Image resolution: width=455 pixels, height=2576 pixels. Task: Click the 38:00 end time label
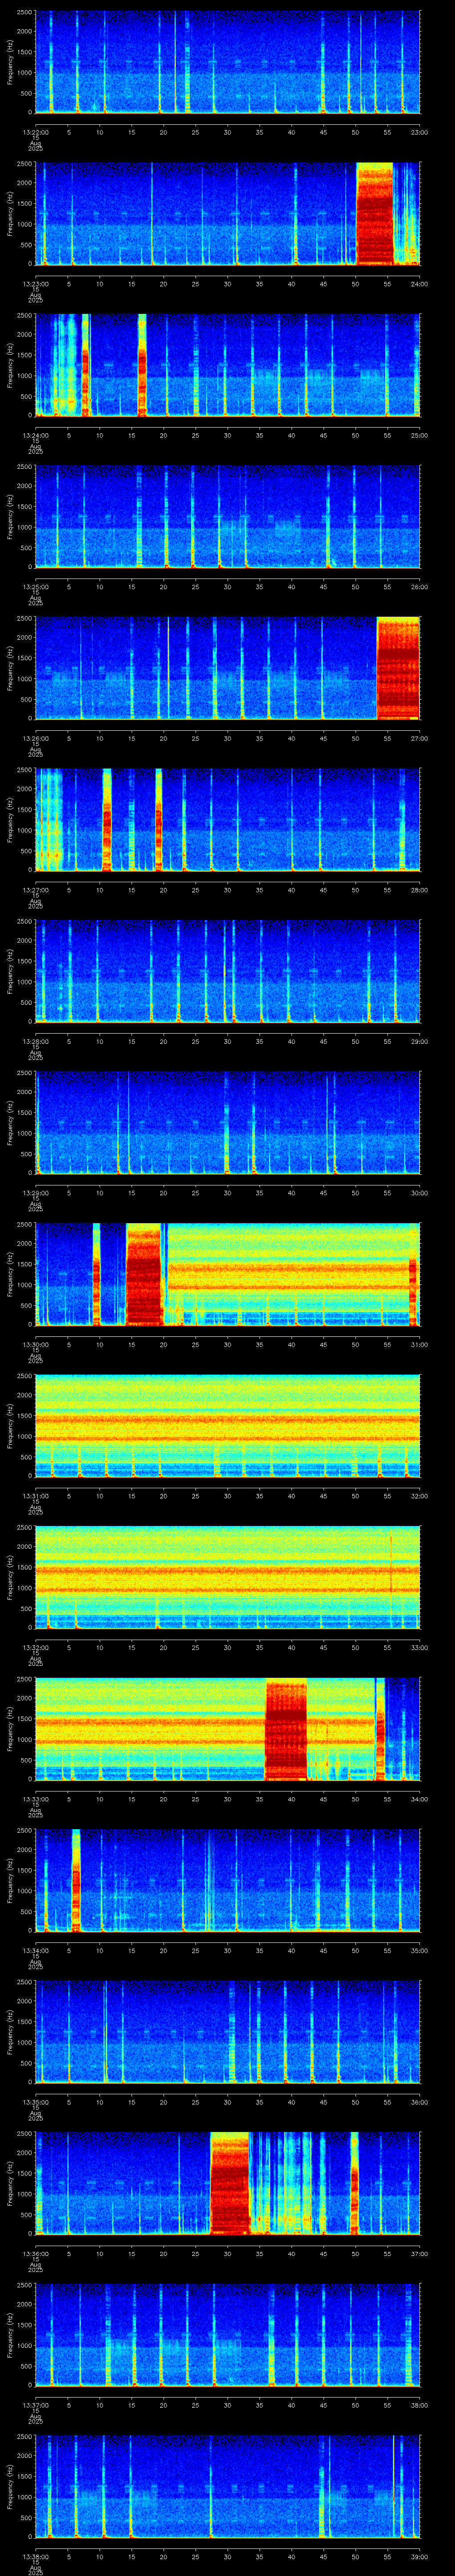coord(419,2405)
